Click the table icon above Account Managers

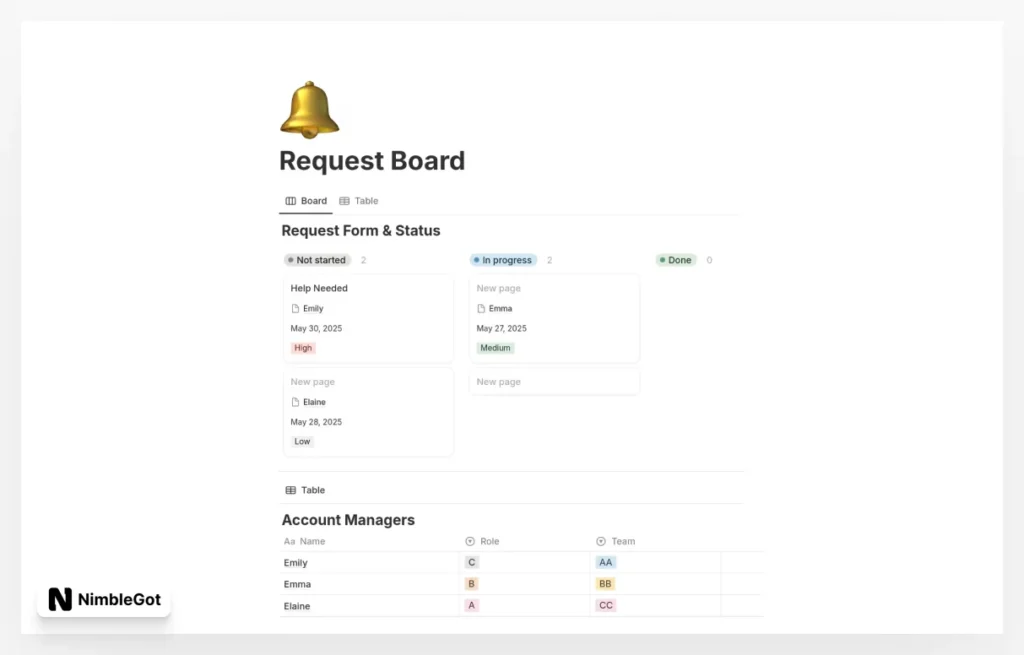(x=291, y=490)
